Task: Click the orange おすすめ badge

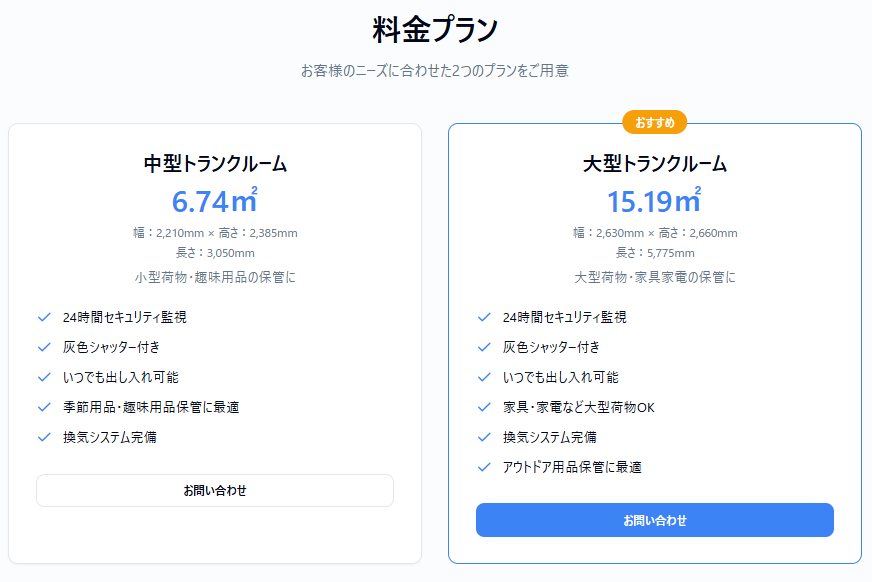Action: click(654, 122)
